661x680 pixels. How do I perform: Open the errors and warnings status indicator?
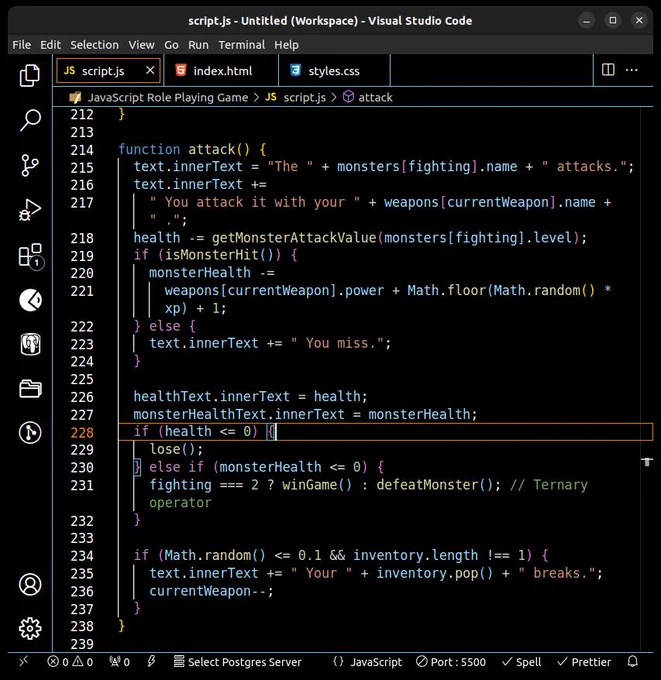[70, 662]
